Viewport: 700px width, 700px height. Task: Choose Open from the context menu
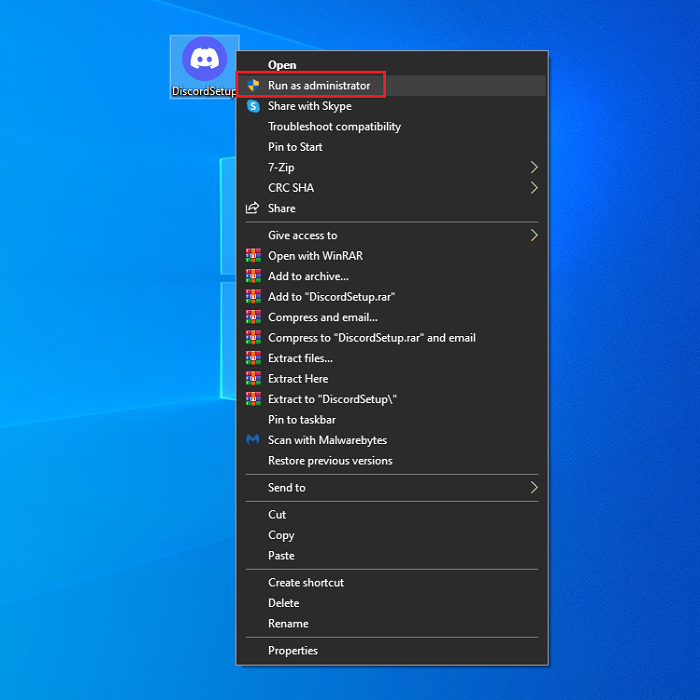click(x=392, y=65)
